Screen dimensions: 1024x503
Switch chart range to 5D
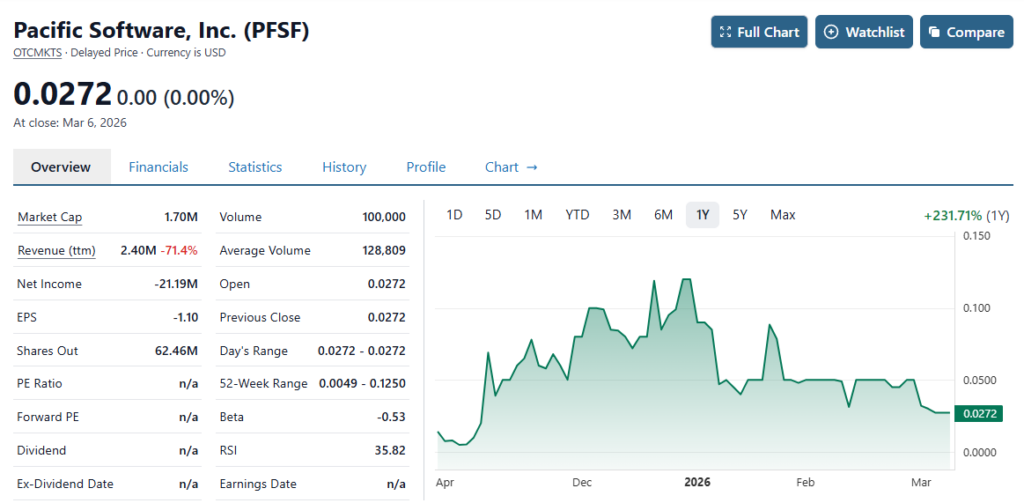click(x=493, y=215)
